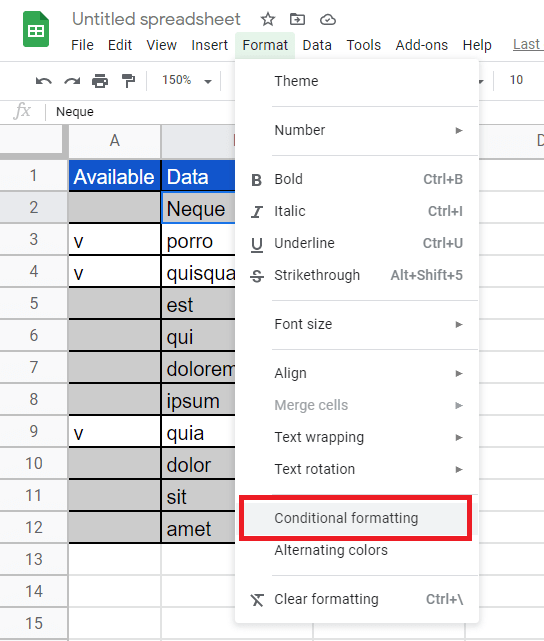
Task: Select Alternating colors option
Action: point(357,550)
